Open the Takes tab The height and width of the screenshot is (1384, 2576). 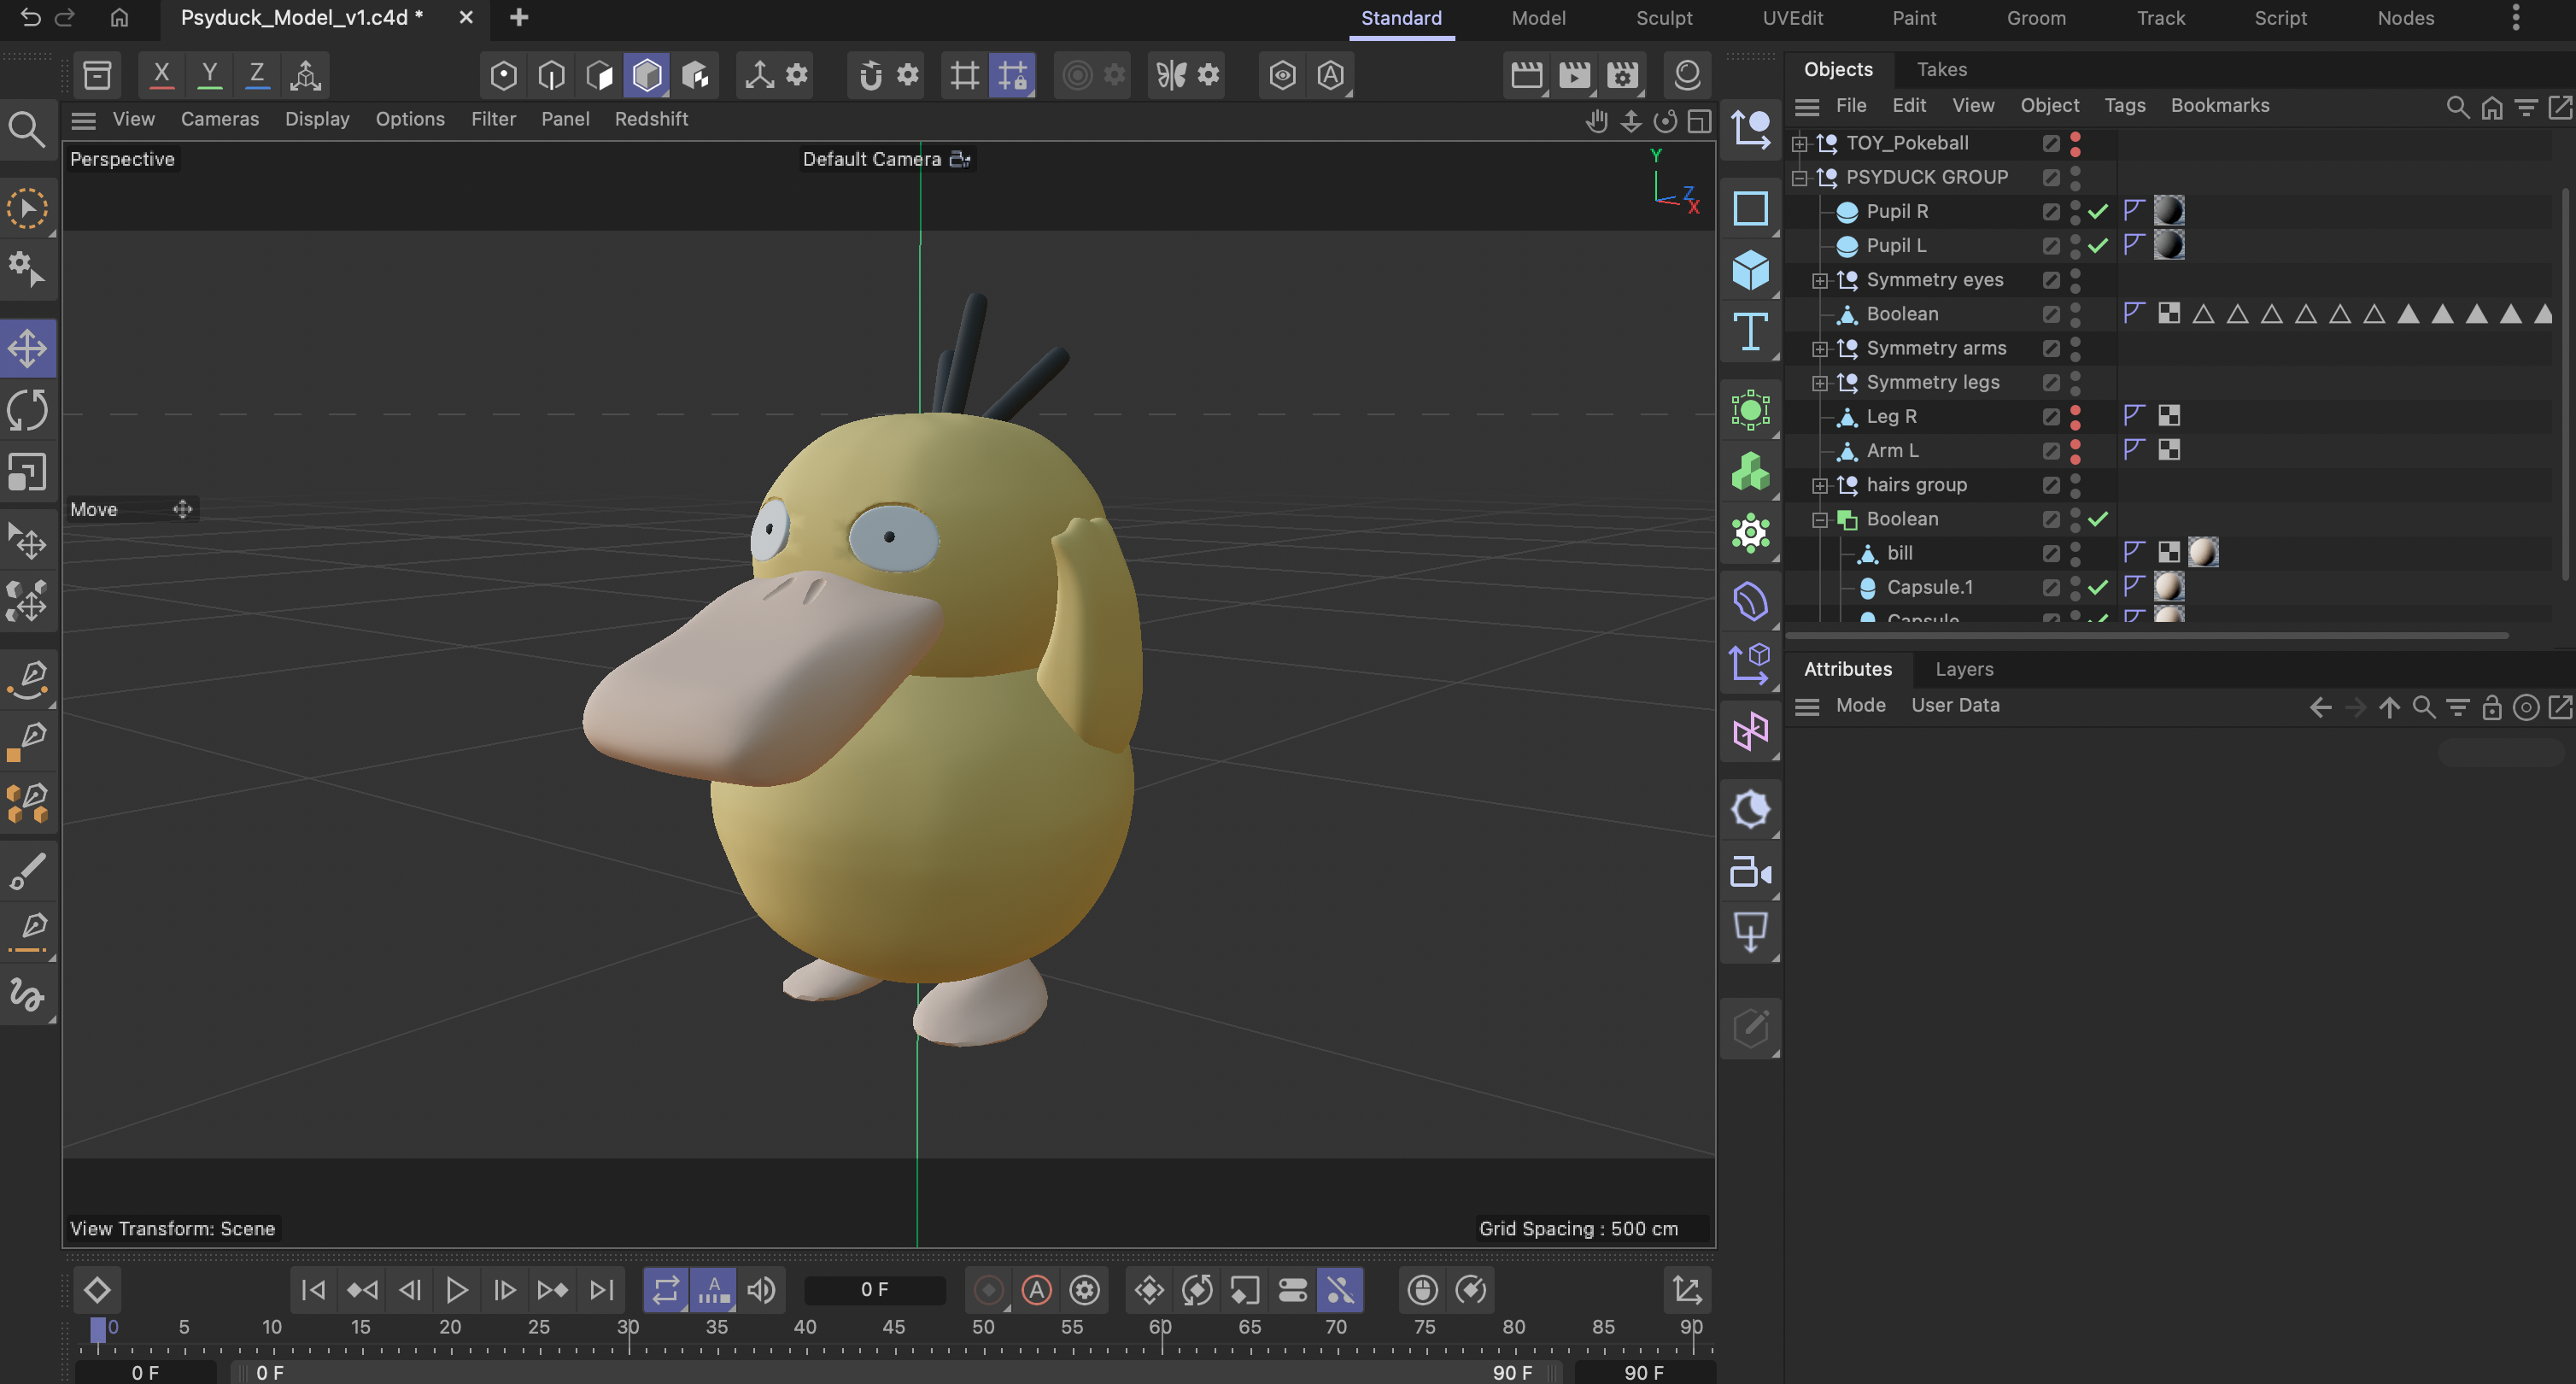point(1941,69)
